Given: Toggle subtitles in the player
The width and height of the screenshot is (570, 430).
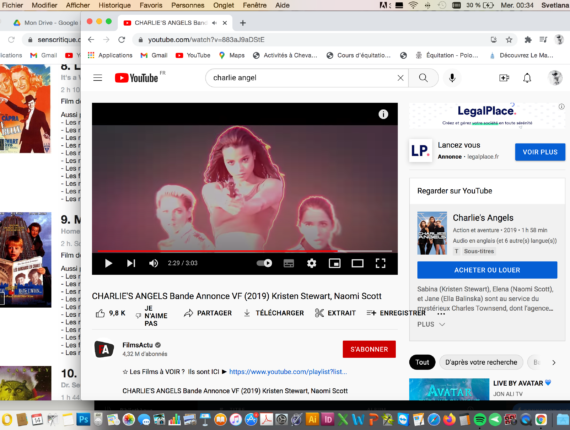Looking at the screenshot, I should coord(289,263).
